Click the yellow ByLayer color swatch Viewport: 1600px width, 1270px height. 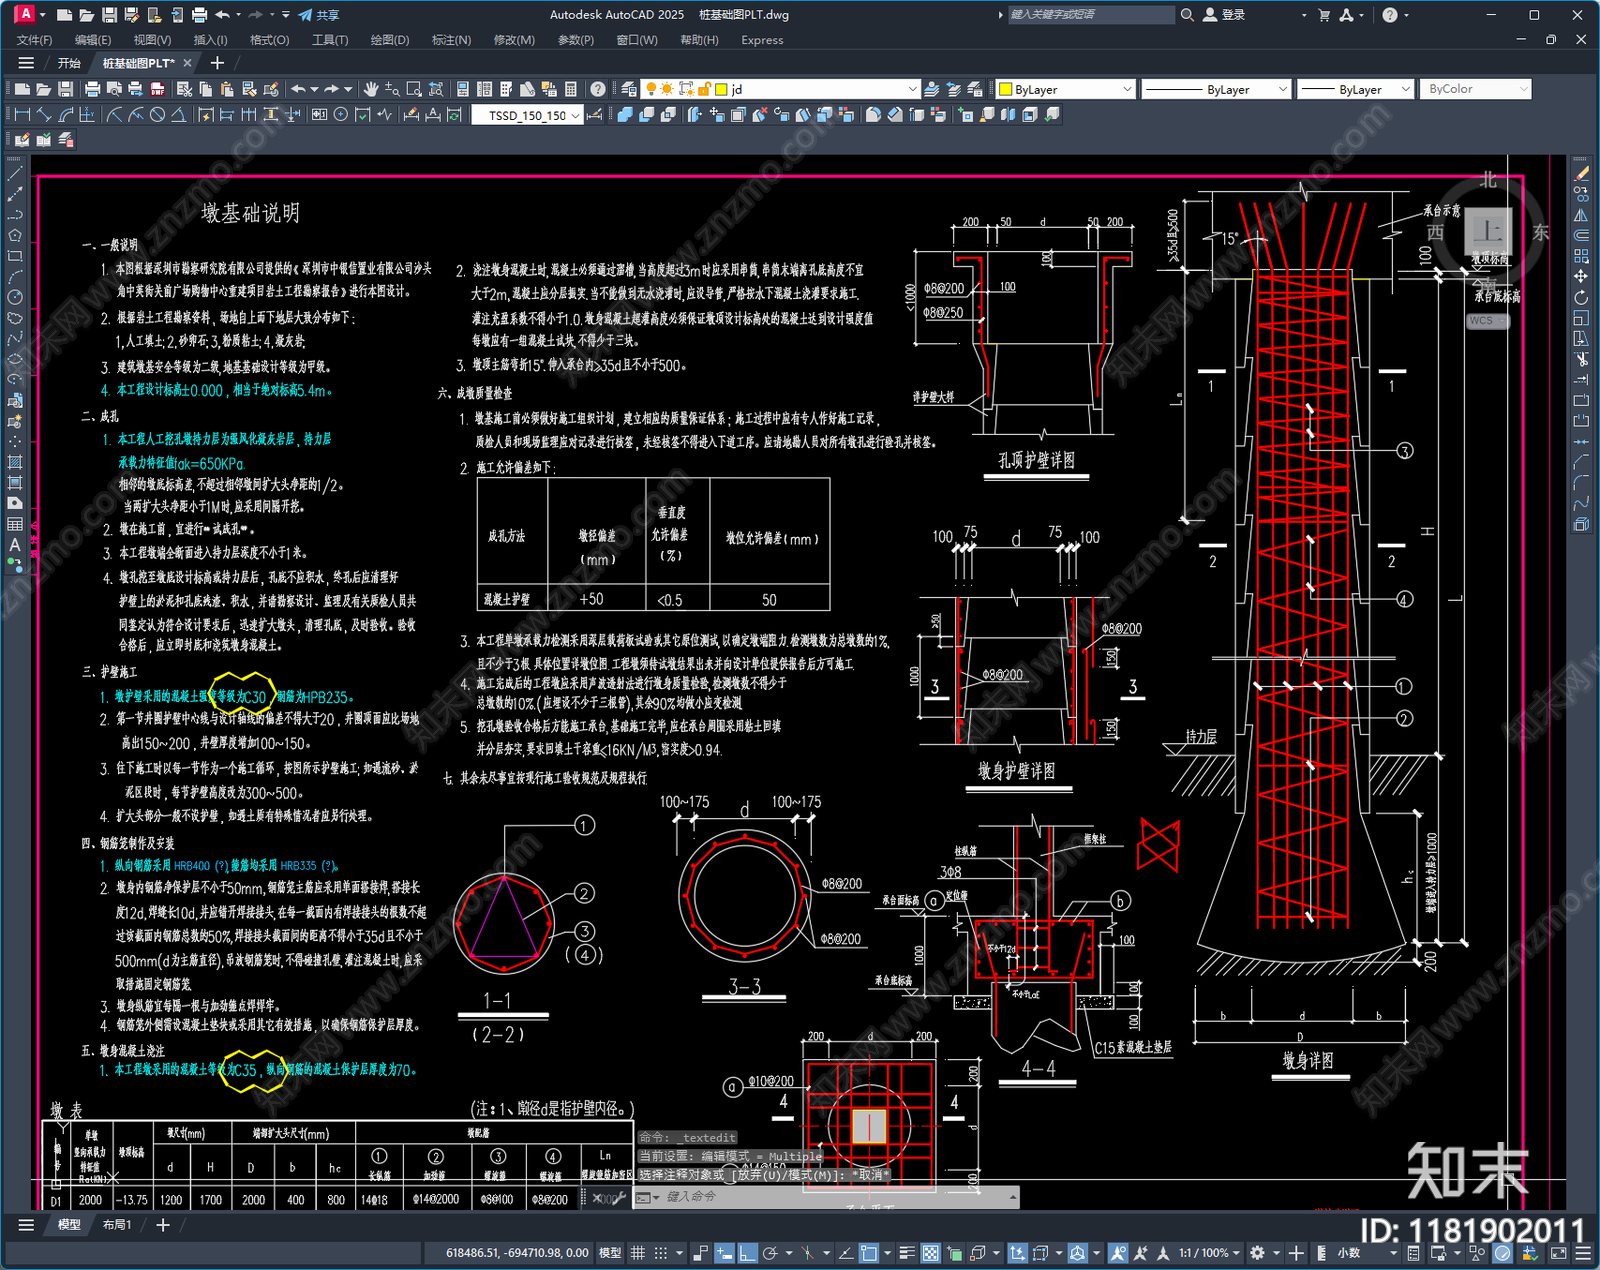[x=1006, y=89]
